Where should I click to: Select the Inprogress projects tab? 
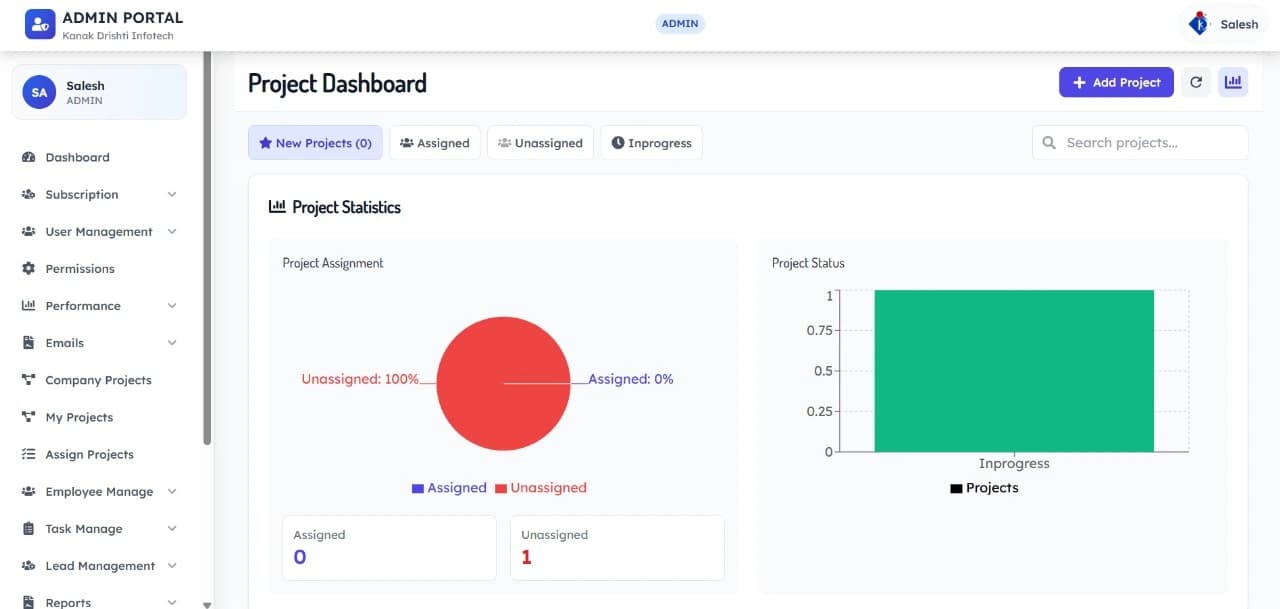[x=651, y=142]
